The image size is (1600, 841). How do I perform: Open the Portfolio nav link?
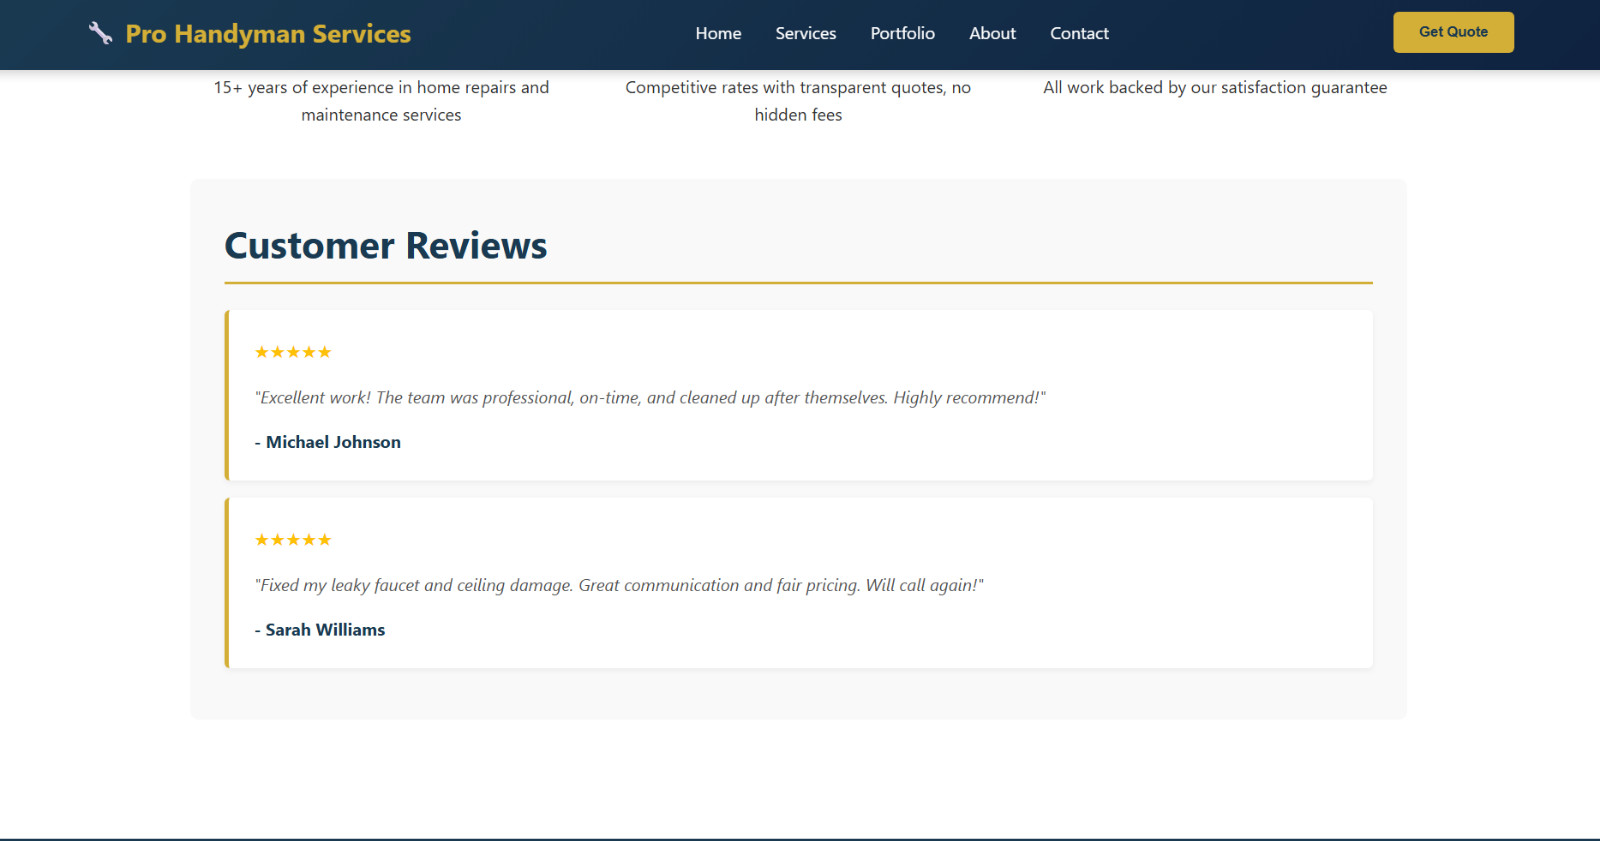tap(902, 33)
